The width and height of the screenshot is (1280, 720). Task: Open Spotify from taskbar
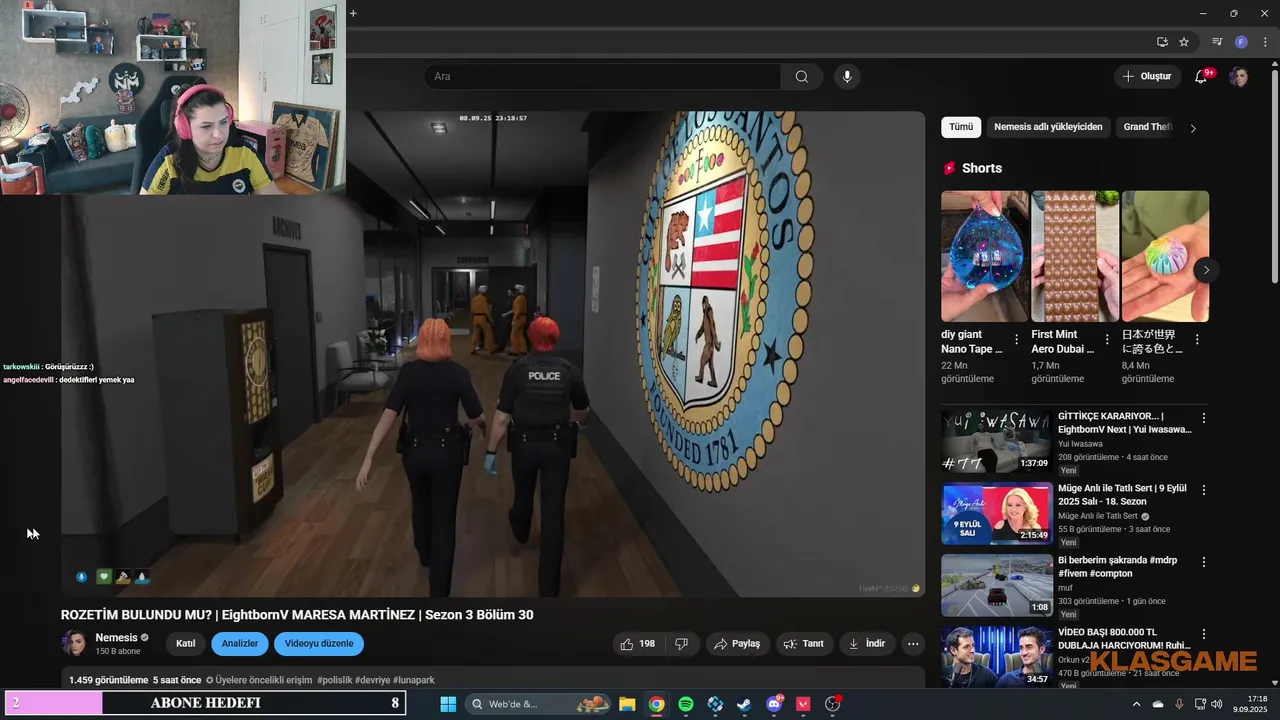click(686, 704)
